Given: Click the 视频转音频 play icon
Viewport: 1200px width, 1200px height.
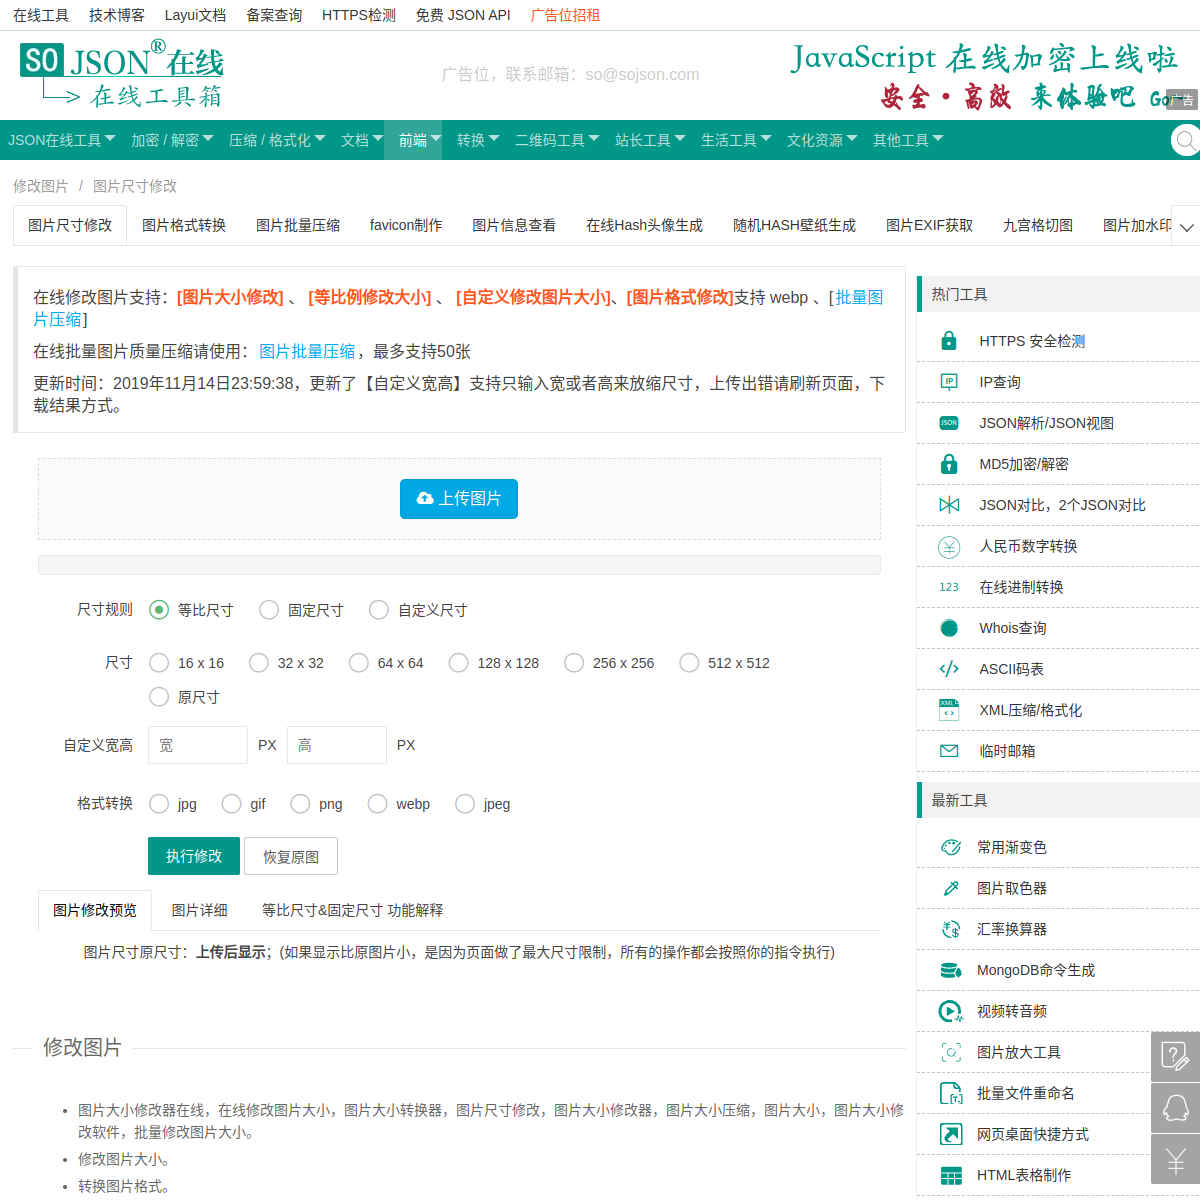Looking at the screenshot, I should pyautogui.click(x=951, y=1011).
